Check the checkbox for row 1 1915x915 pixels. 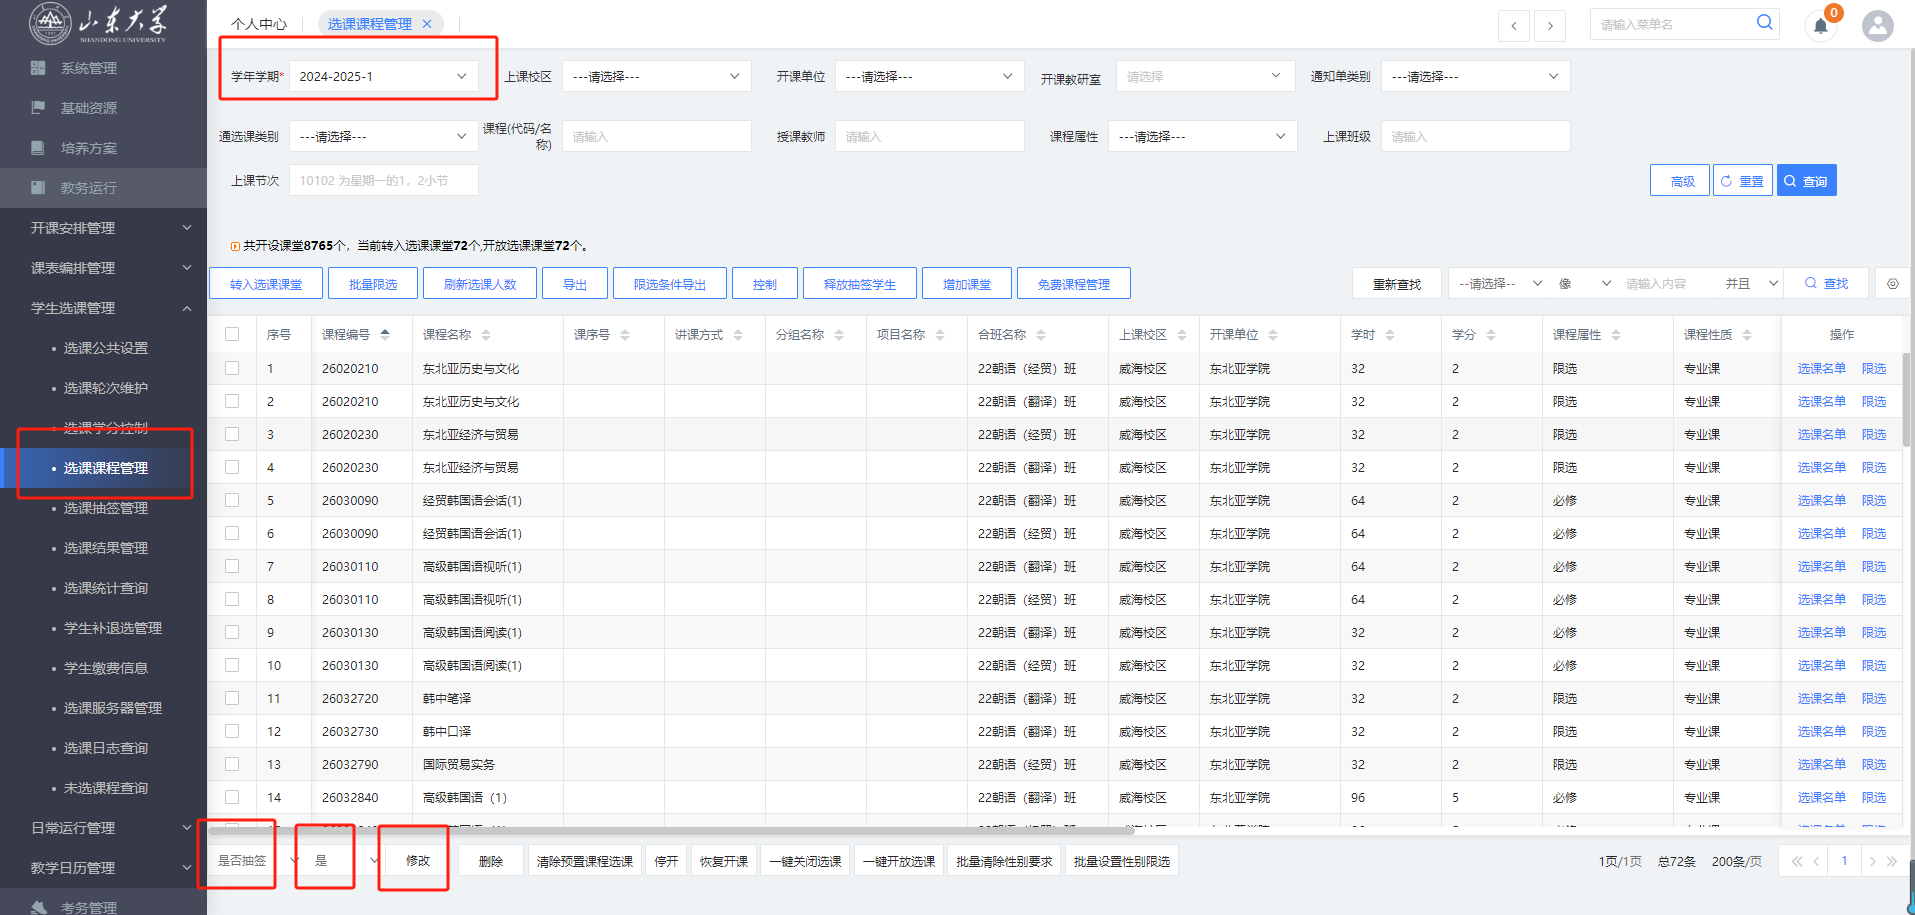[232, 368]
